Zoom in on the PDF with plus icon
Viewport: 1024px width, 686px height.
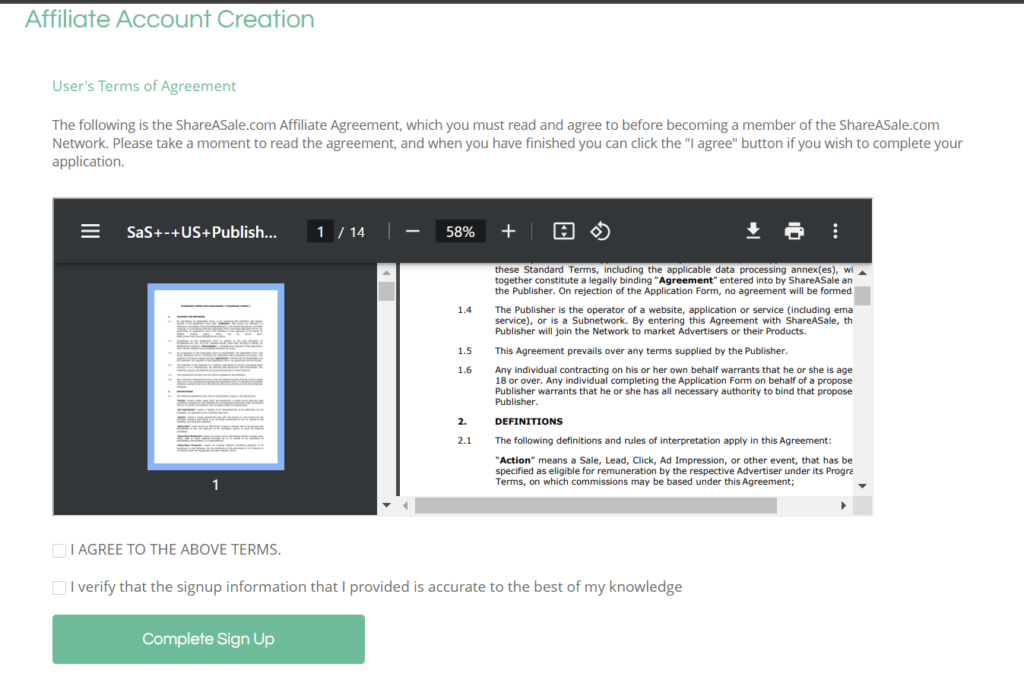coord(508,231)
